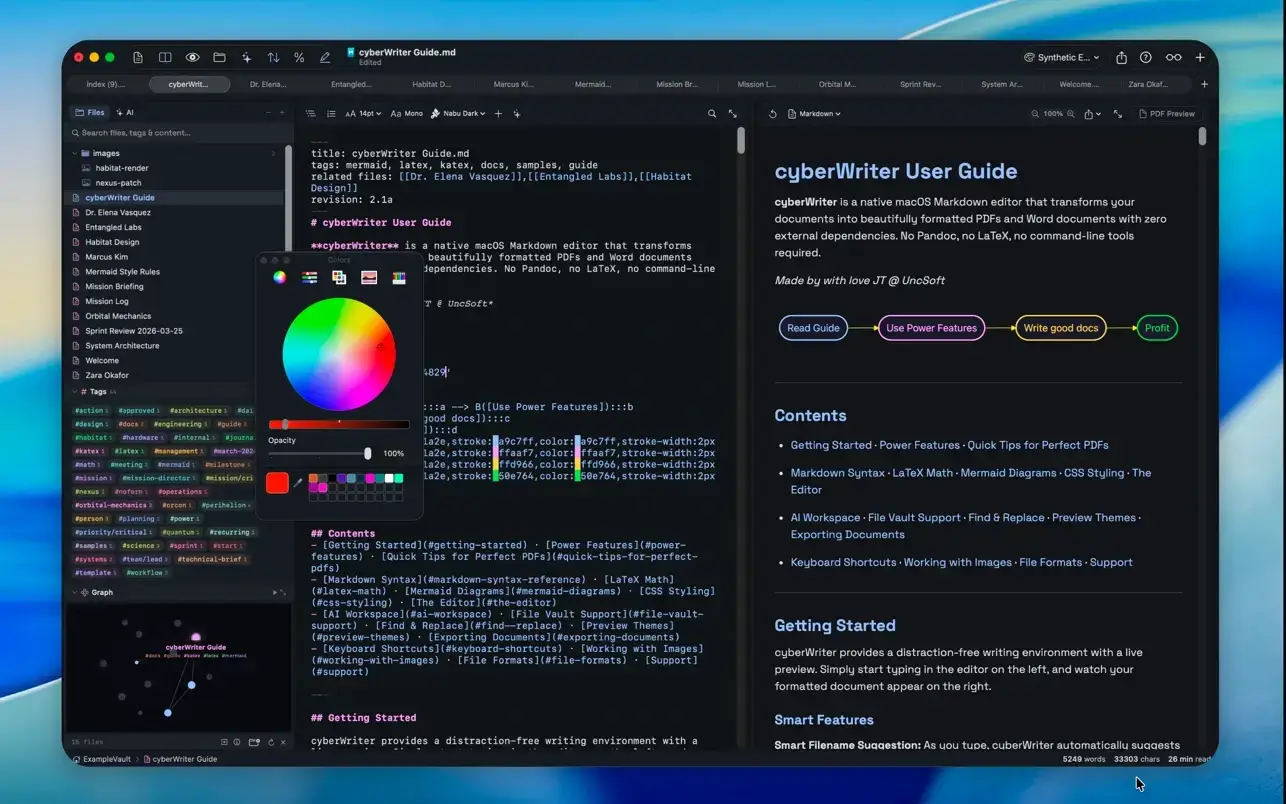Image resolution: width=1286 pixels, height=804 pixels.
Task: Switch to the Zara Okaf... tab
Action: tap(1148, 84)
